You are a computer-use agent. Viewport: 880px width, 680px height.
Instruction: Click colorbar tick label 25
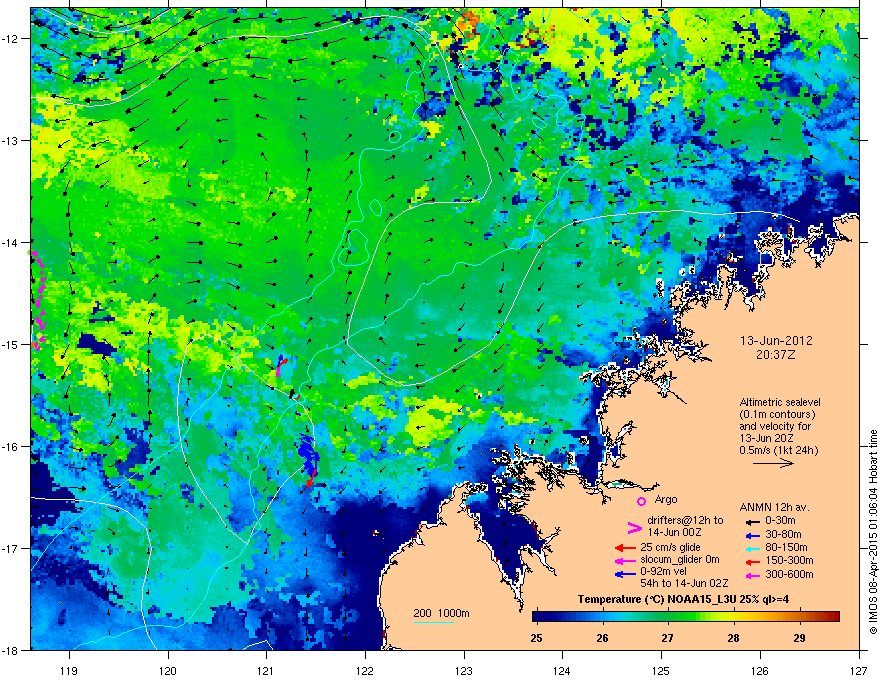[x=537, y=638]
